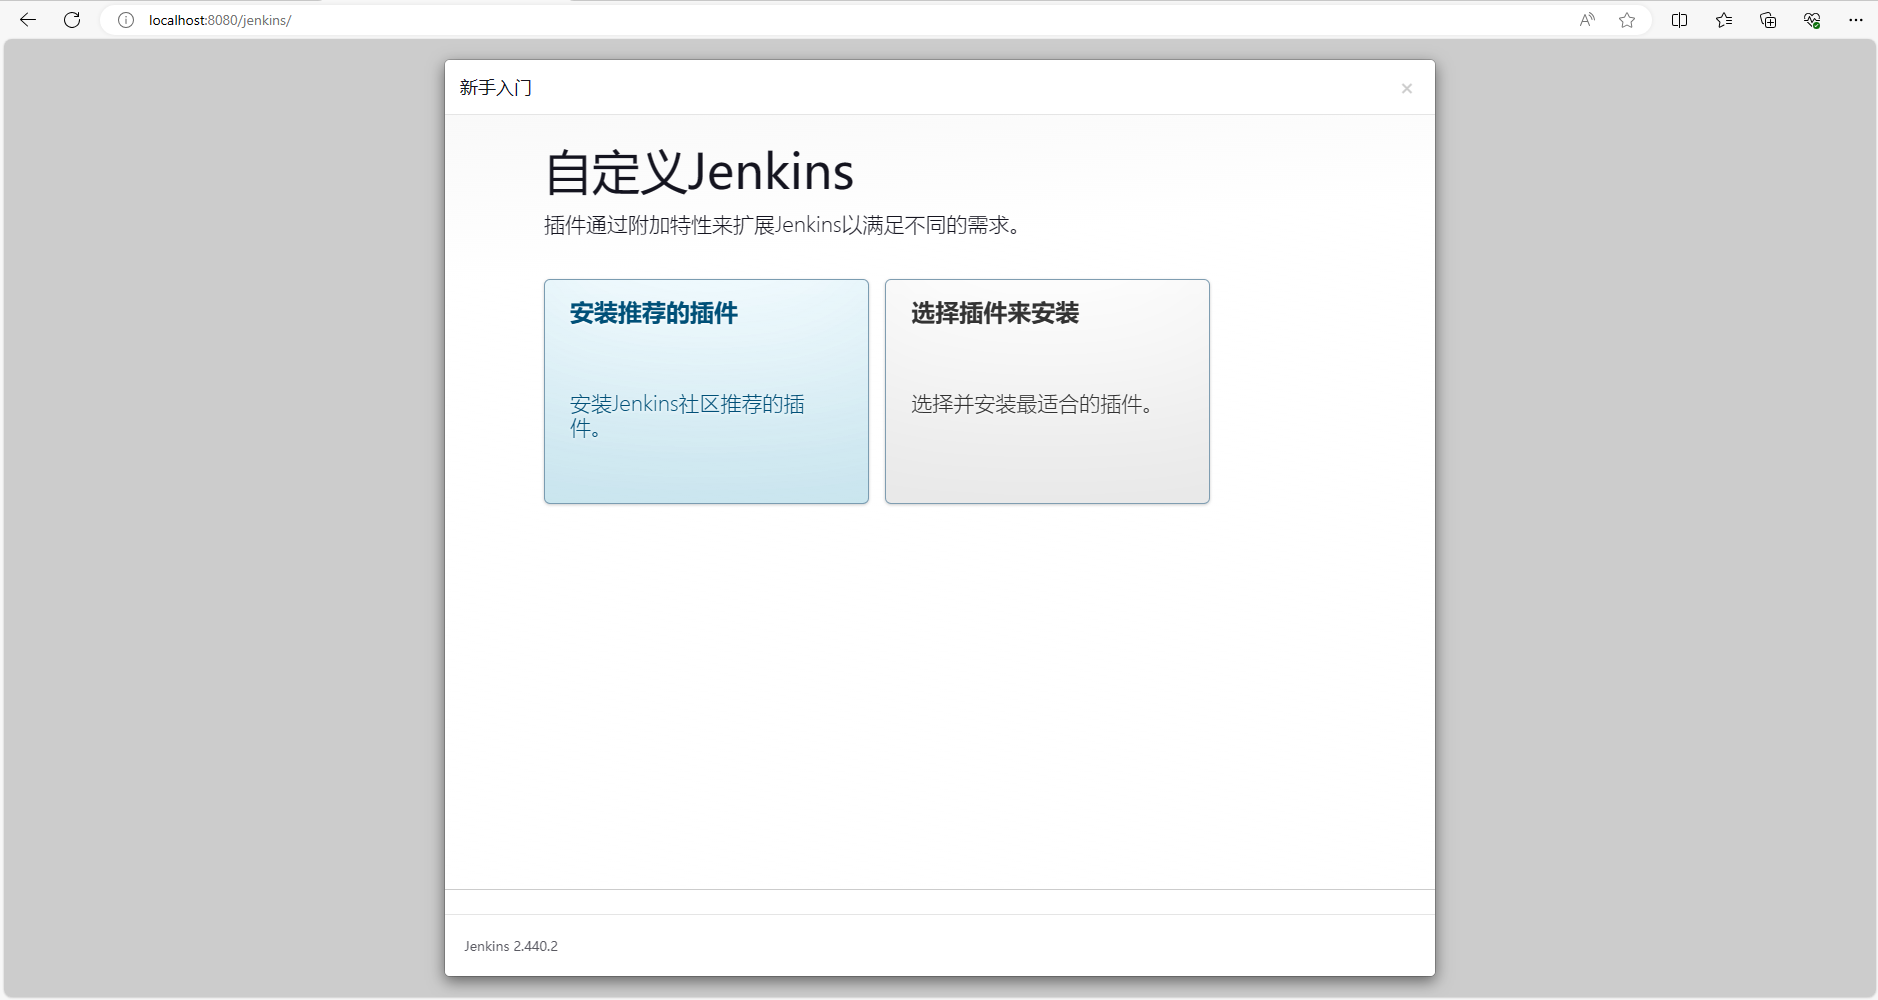Viewport: 1878px width, 1000px height.
Task: Open browser essentials heart icon
Action: click(x=1812, y=20)
